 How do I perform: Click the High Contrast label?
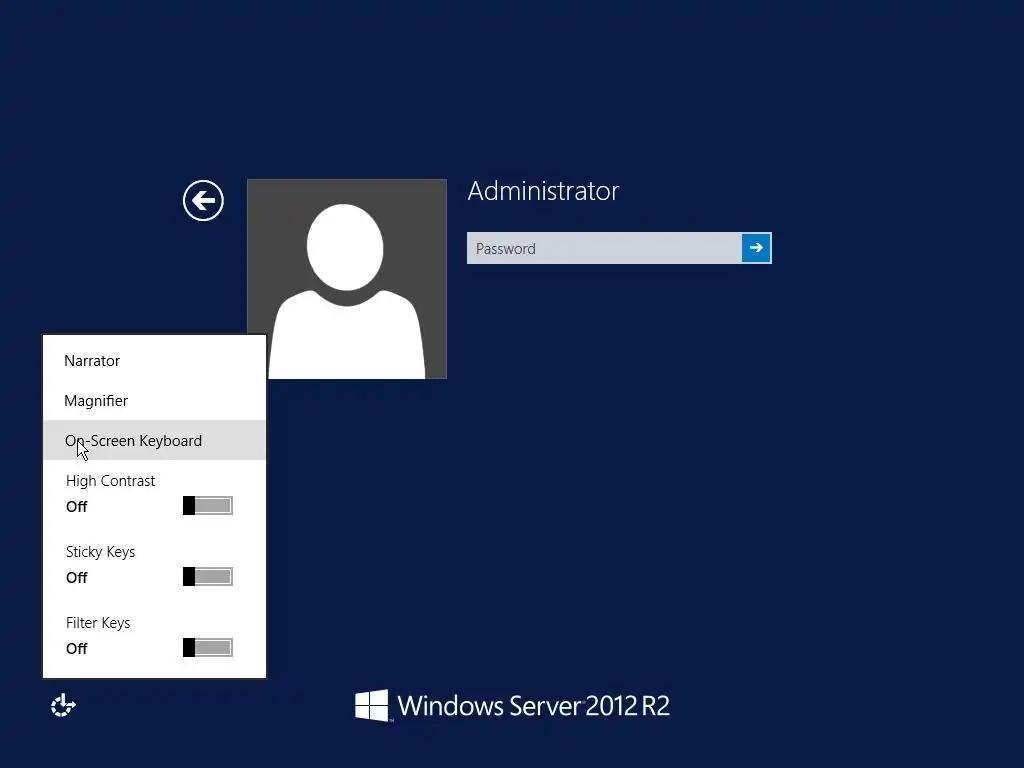click(110, 481)
